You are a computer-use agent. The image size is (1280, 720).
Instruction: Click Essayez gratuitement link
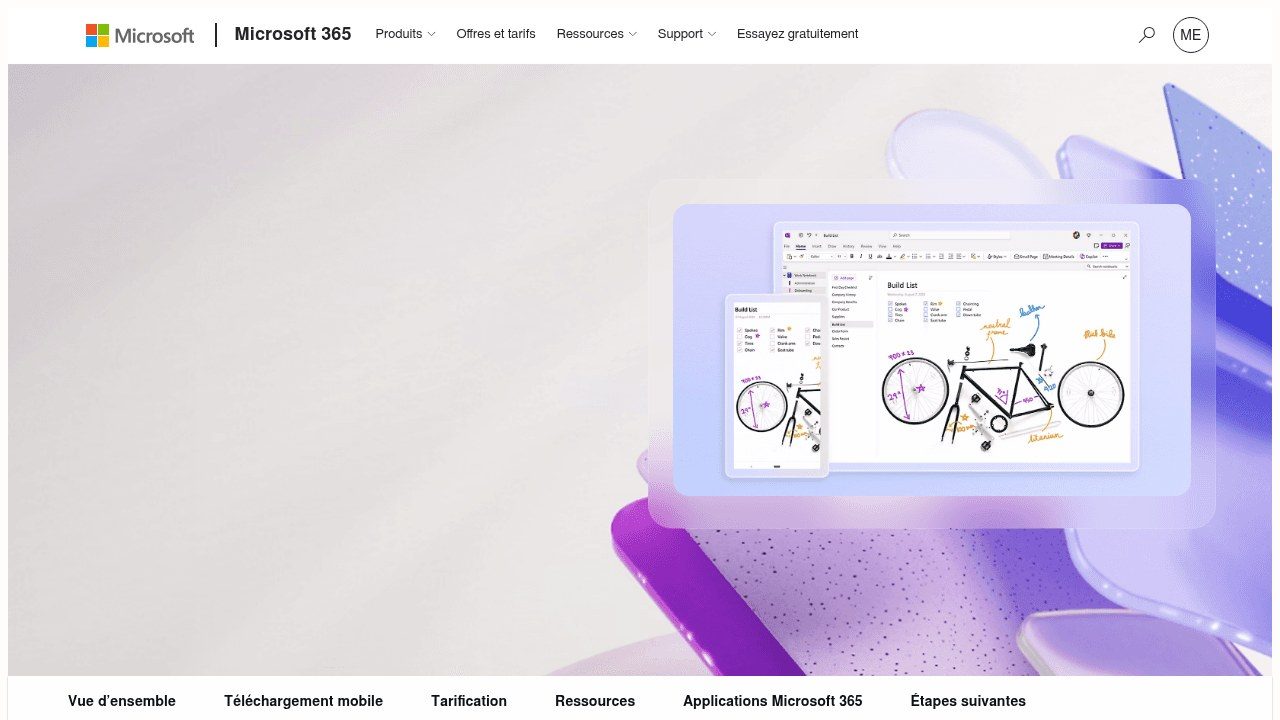coord(798,34)
